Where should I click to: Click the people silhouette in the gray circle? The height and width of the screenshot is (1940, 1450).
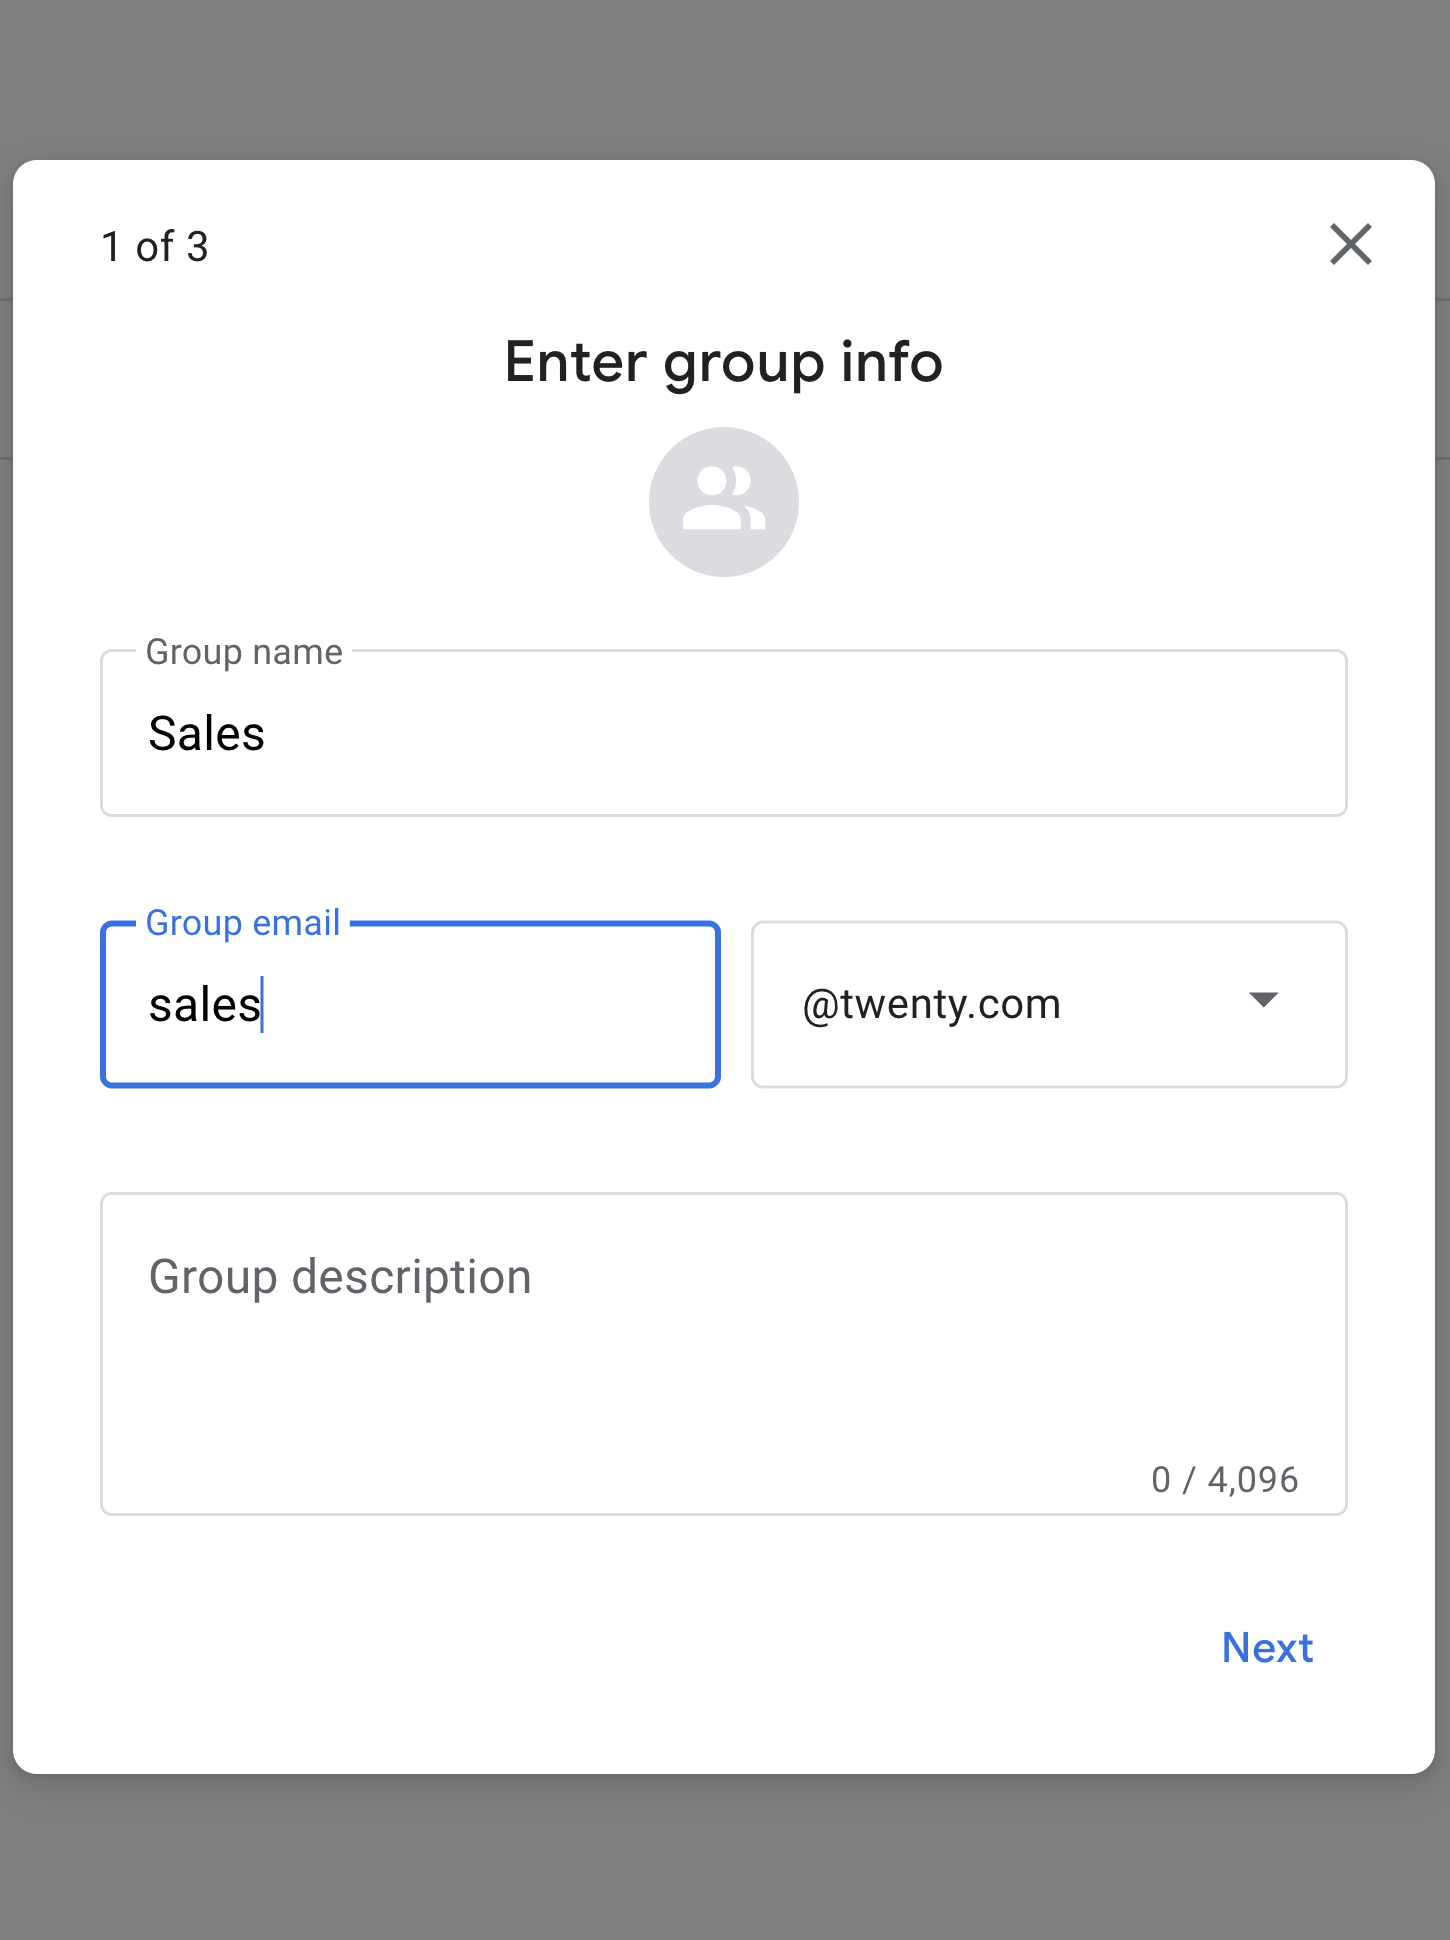point(724,498)
